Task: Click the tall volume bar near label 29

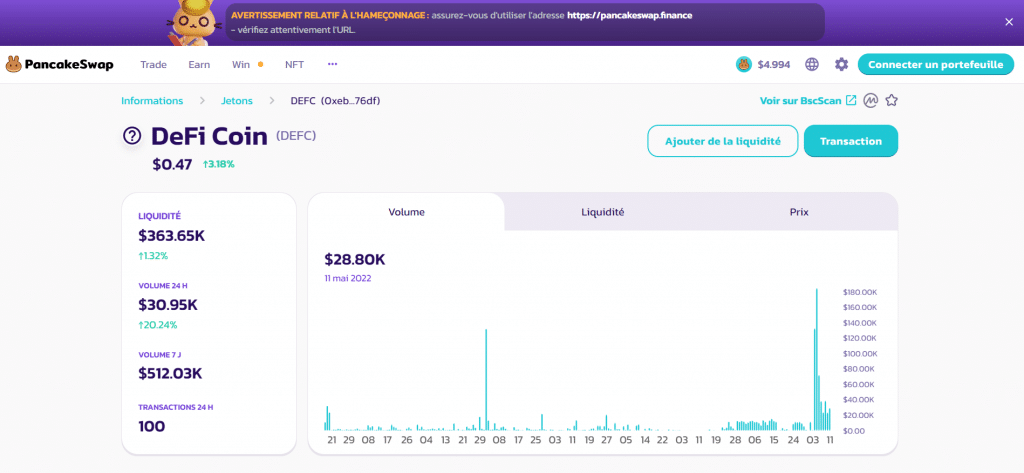Action: (x=487, y=380)
